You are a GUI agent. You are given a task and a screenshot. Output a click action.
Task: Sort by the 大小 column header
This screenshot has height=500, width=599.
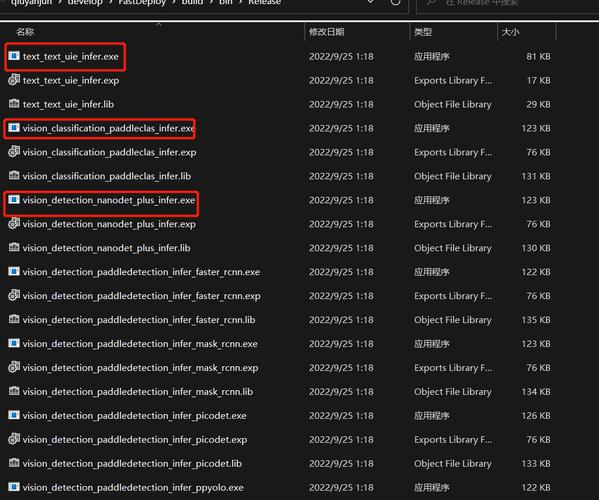coord(510,32)
